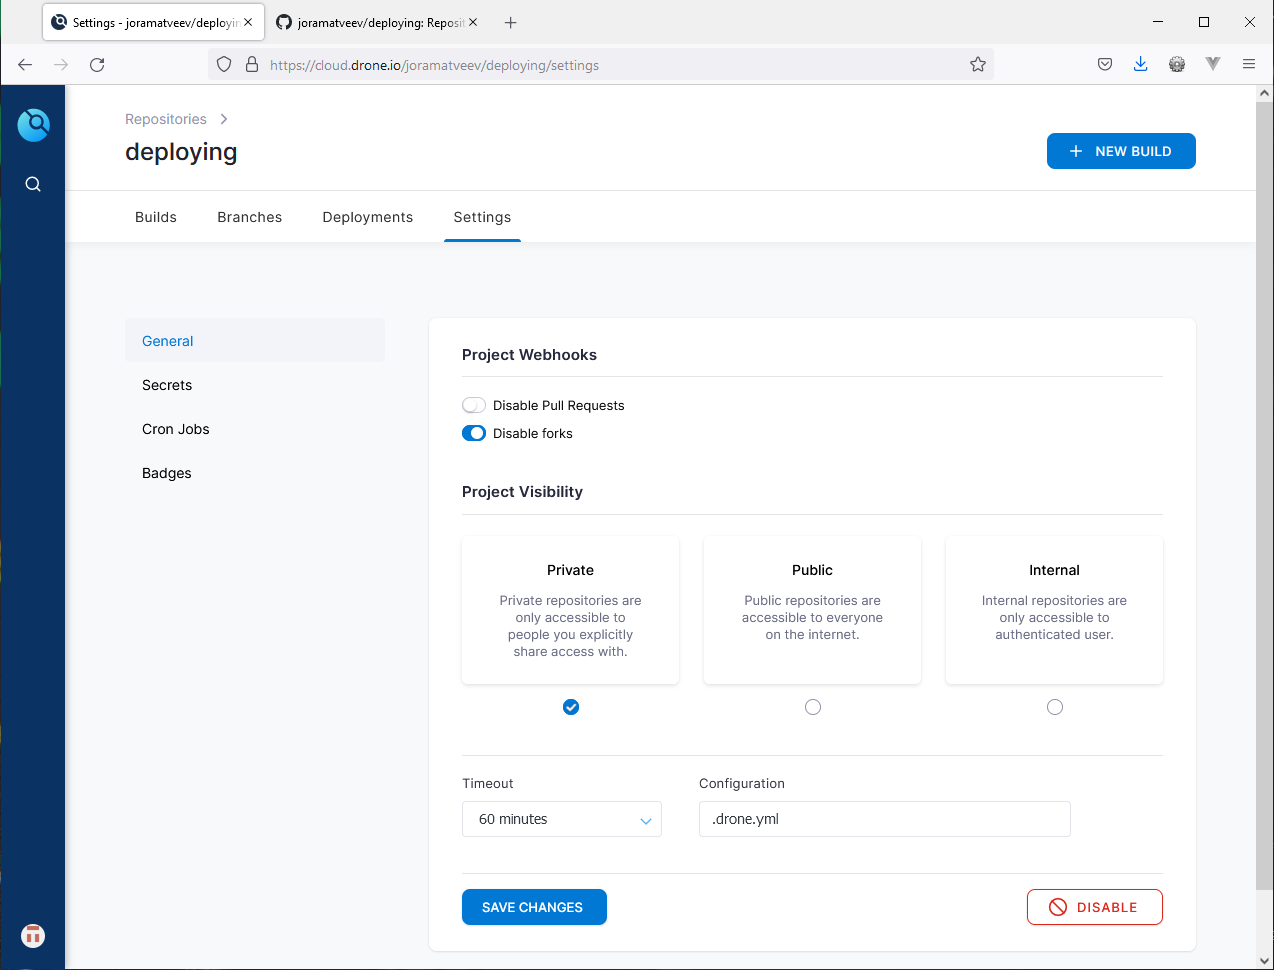The width and height of the screenshot is (1274, 970).
Task: Open the Builds tab
Action: click(x=156, y=217)
